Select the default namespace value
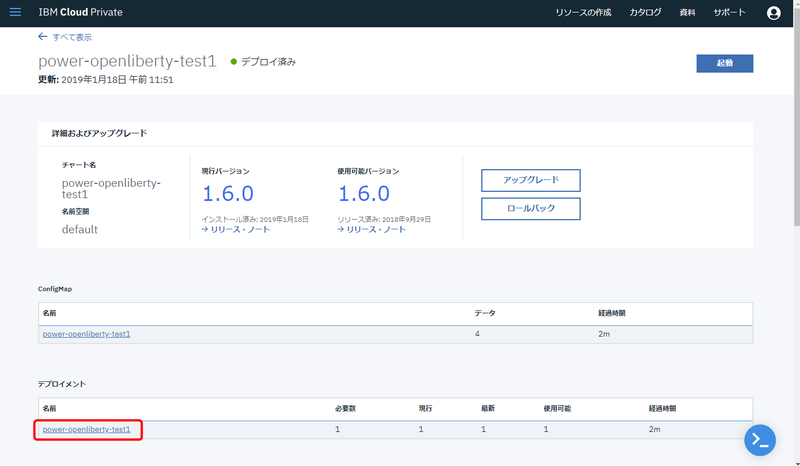 (x=80, y=230)
